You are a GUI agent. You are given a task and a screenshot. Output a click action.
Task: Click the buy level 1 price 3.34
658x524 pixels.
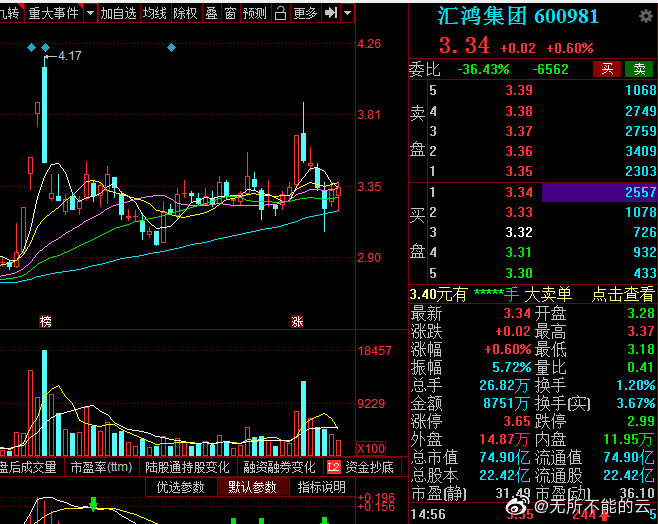point(519,192)
